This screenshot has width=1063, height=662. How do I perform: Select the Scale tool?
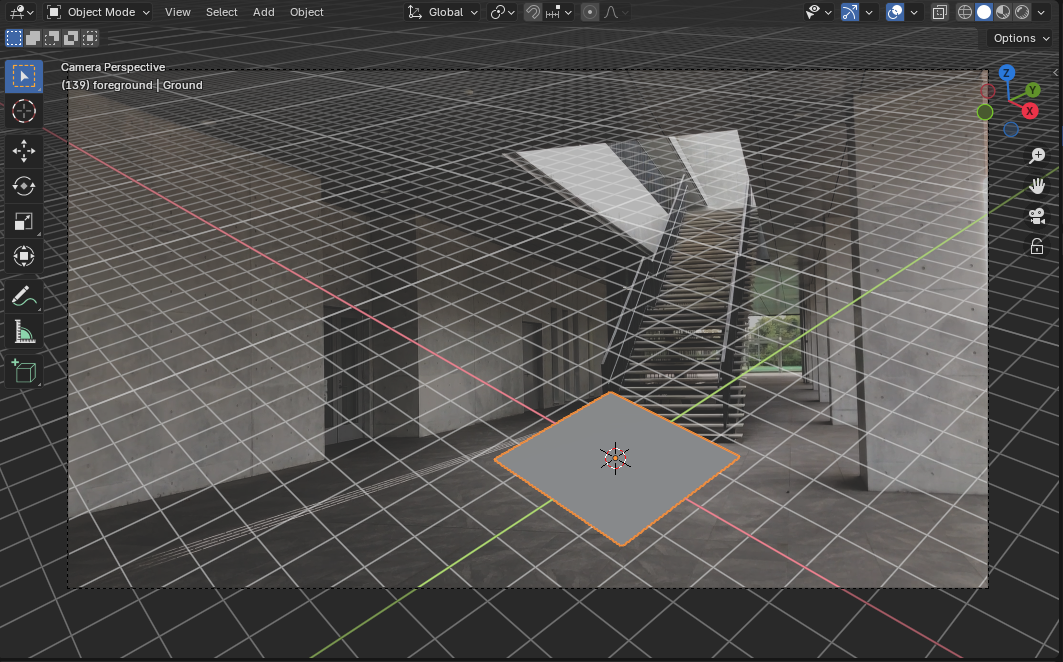click(24, 221)
